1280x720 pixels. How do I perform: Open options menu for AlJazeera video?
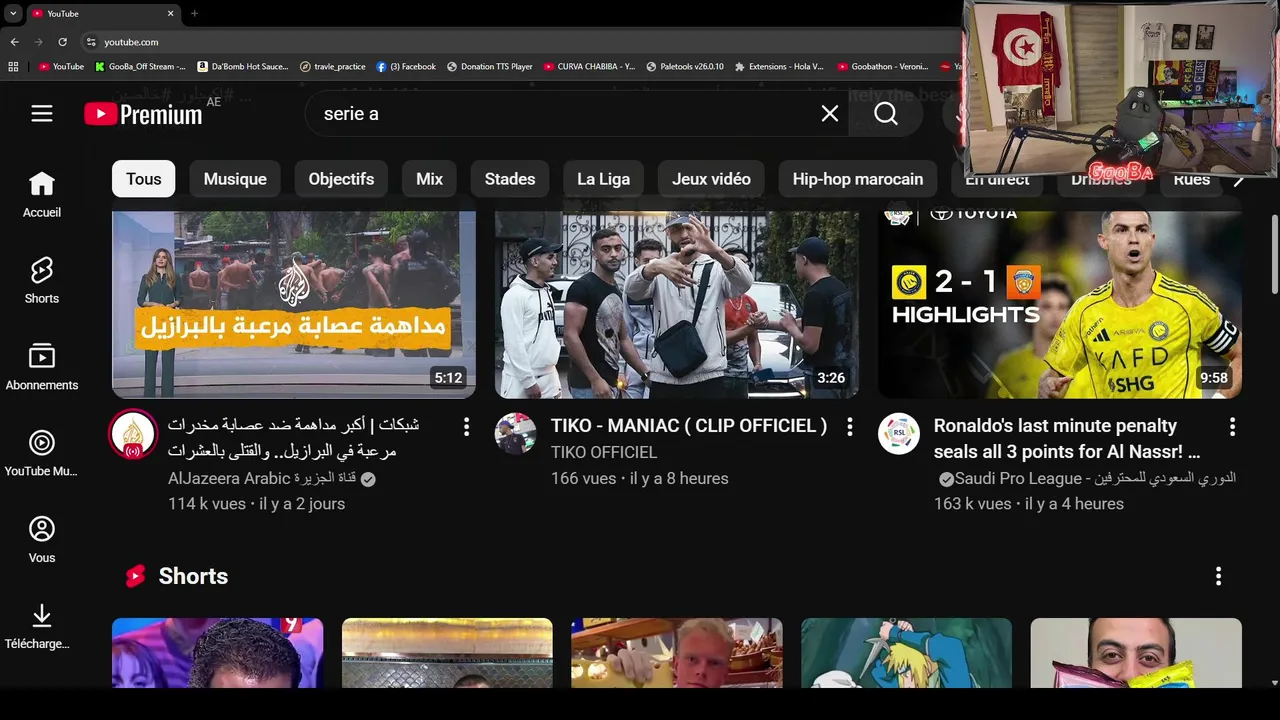(466, 427)
